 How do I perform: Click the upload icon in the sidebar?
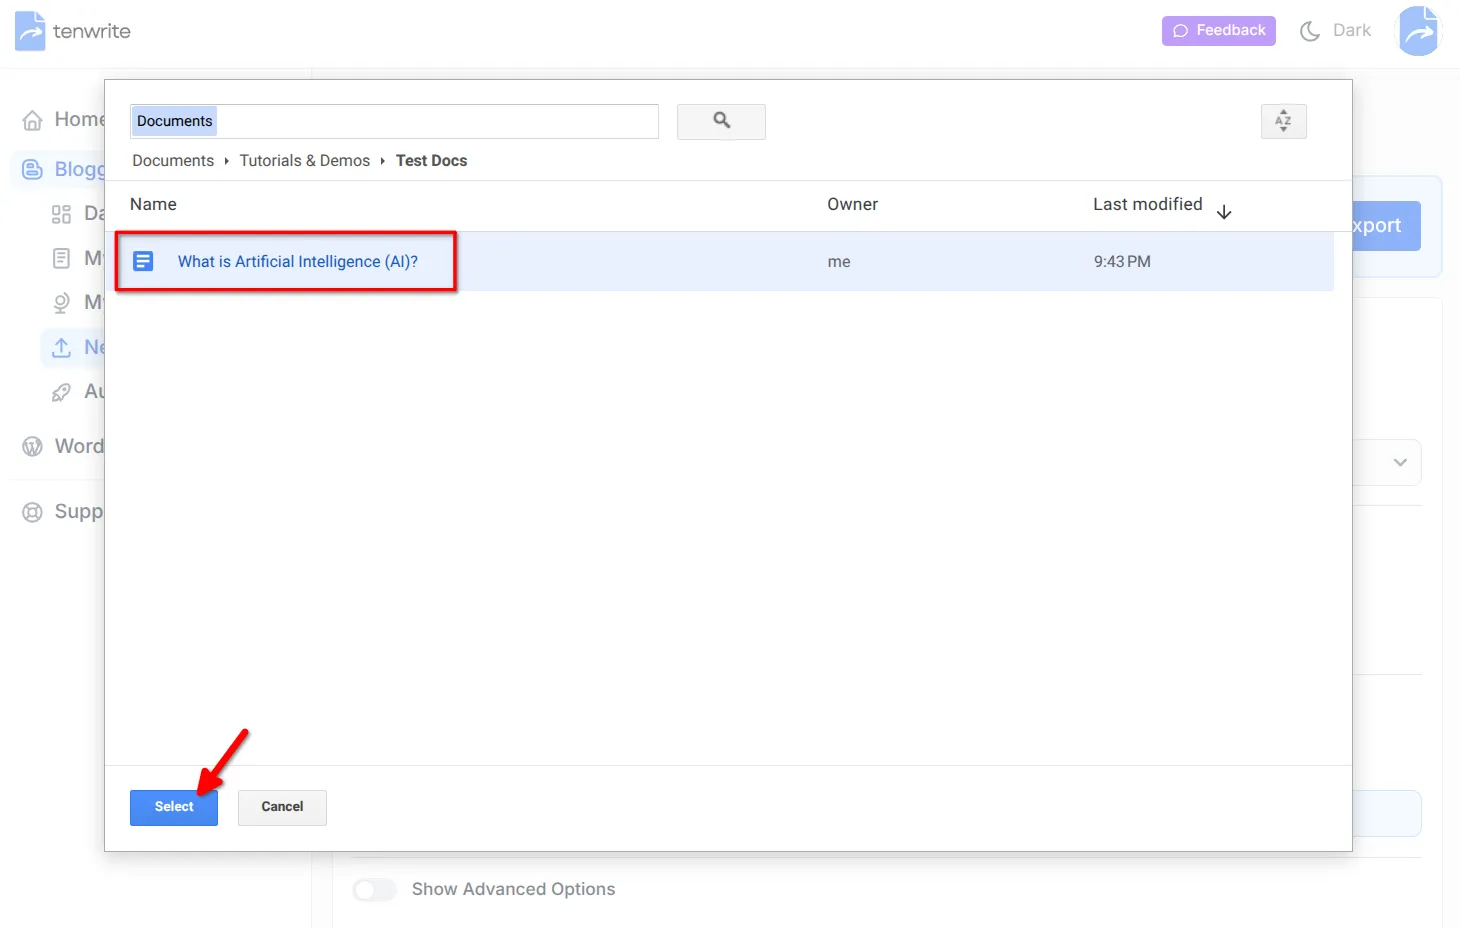61,347
